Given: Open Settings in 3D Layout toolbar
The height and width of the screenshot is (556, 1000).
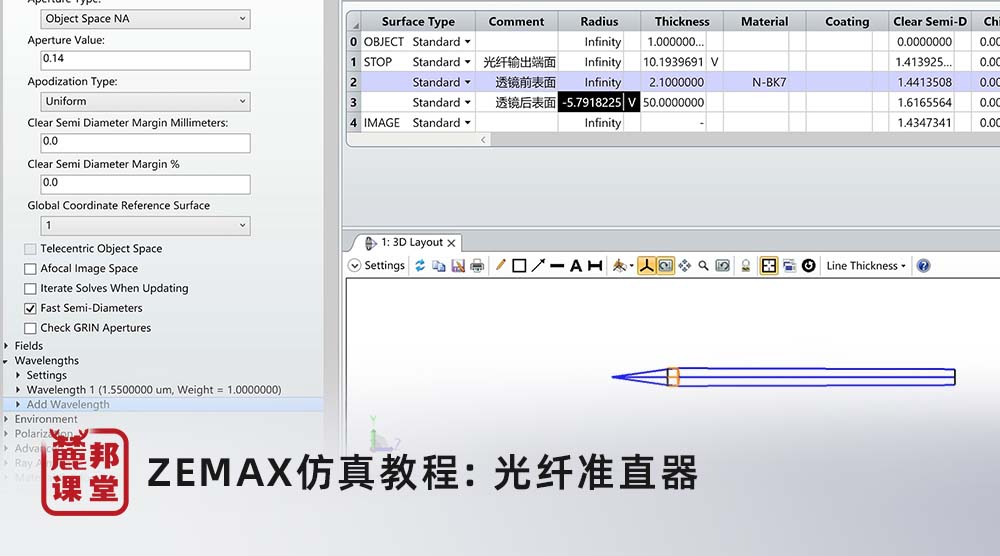Looking at the screenshot, I should pos(385,266).
